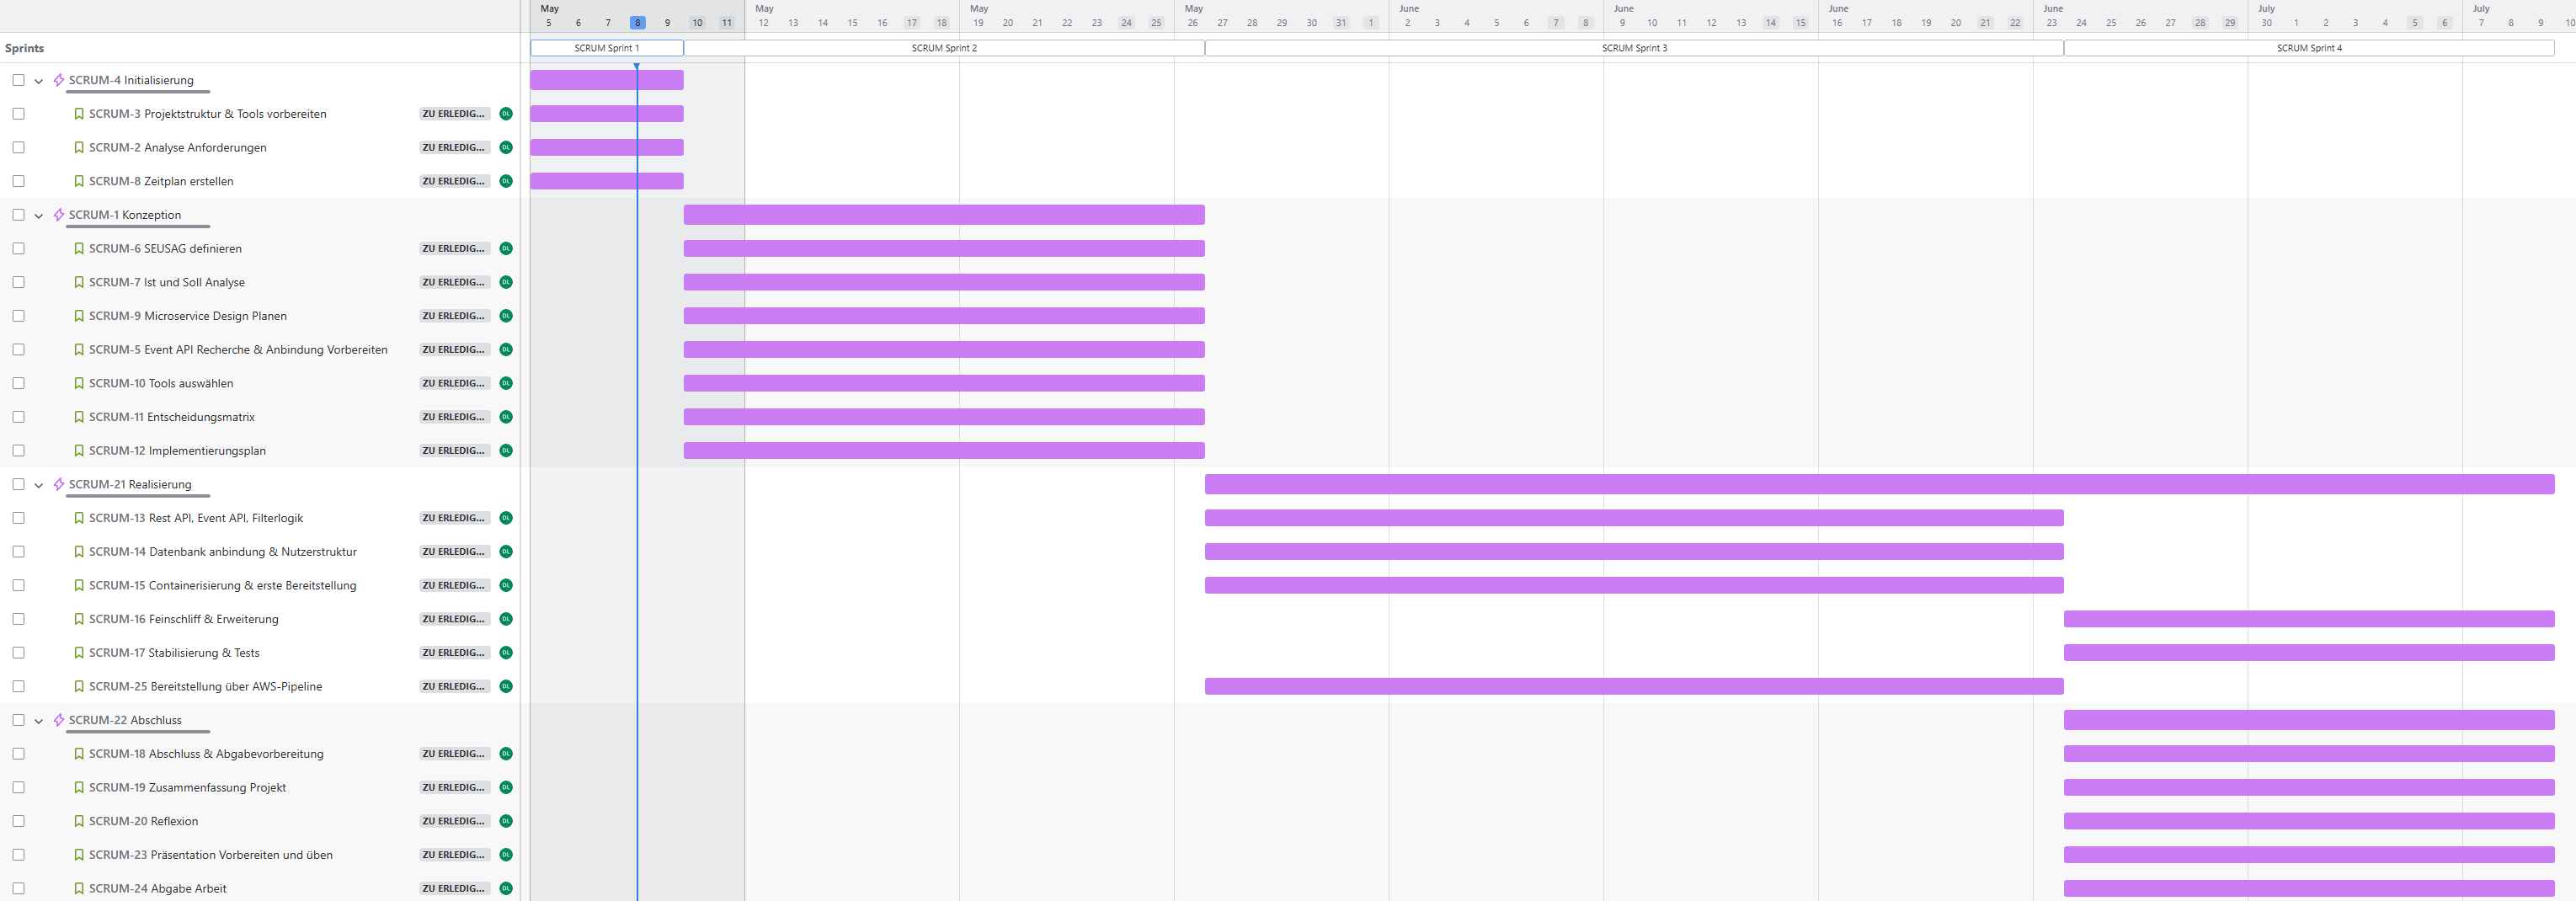
Task: Tick the checkbox for SCRUM-11 Entscheidungsmatrix
Action: pyautogui.click(x=18, y=417)
